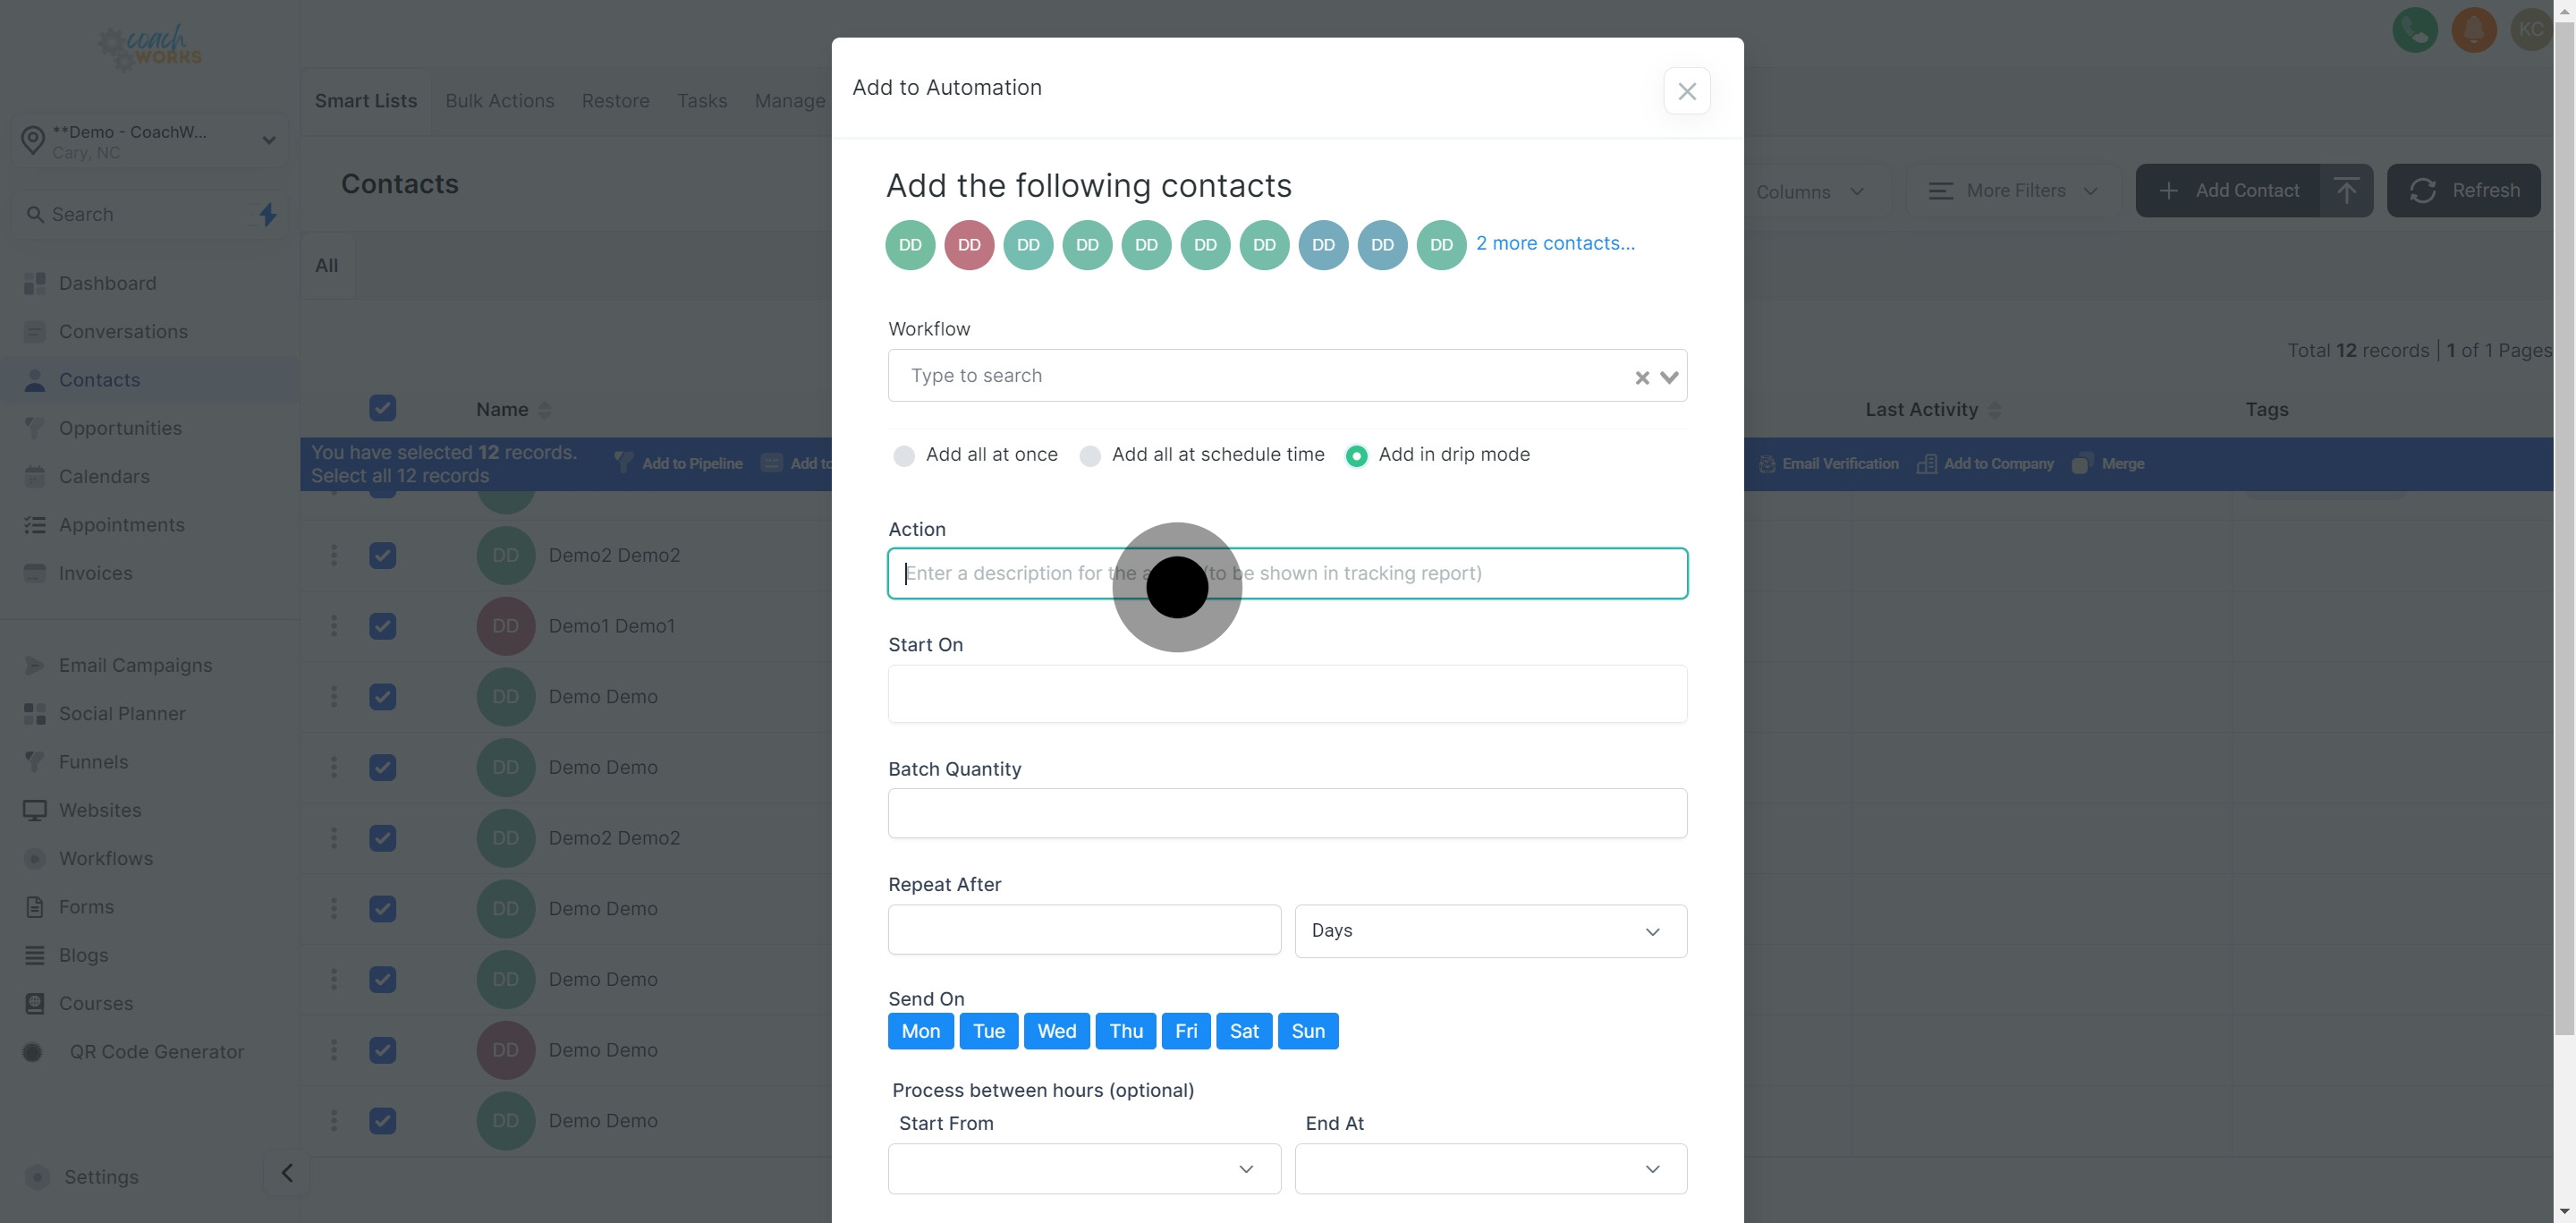This screenshot has width=2576, height=1223.
Task: Click the upload contacts arrow icon
Action: pos(2346,190)
